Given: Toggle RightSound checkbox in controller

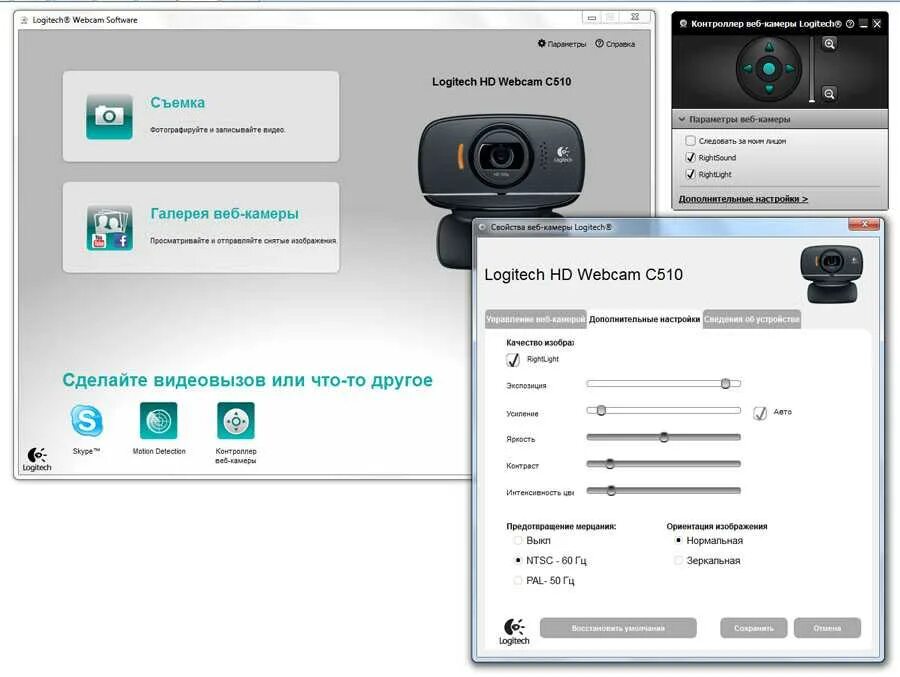Looking at the screenshot, I should click(x=690, y=157).
